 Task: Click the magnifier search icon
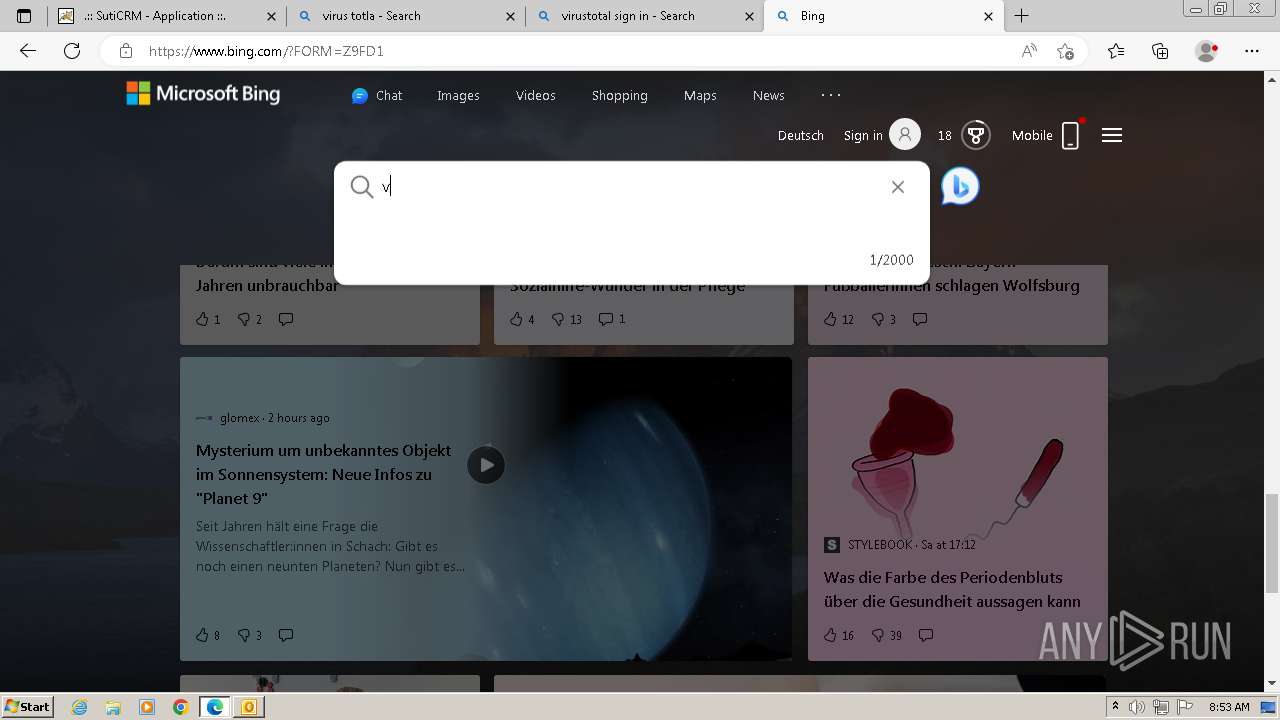(x=362, y=187)
